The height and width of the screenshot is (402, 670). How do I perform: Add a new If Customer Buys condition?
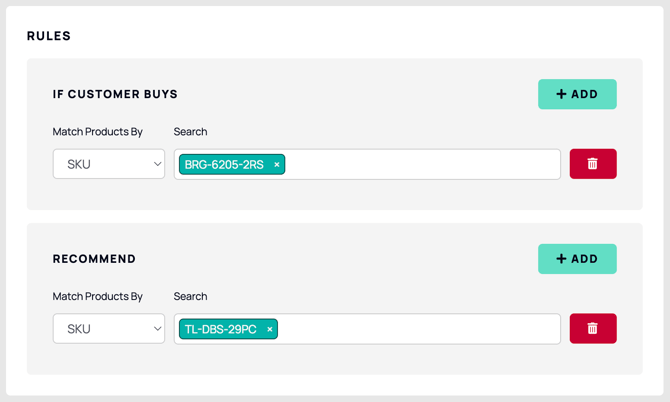(x=577, y=94)
